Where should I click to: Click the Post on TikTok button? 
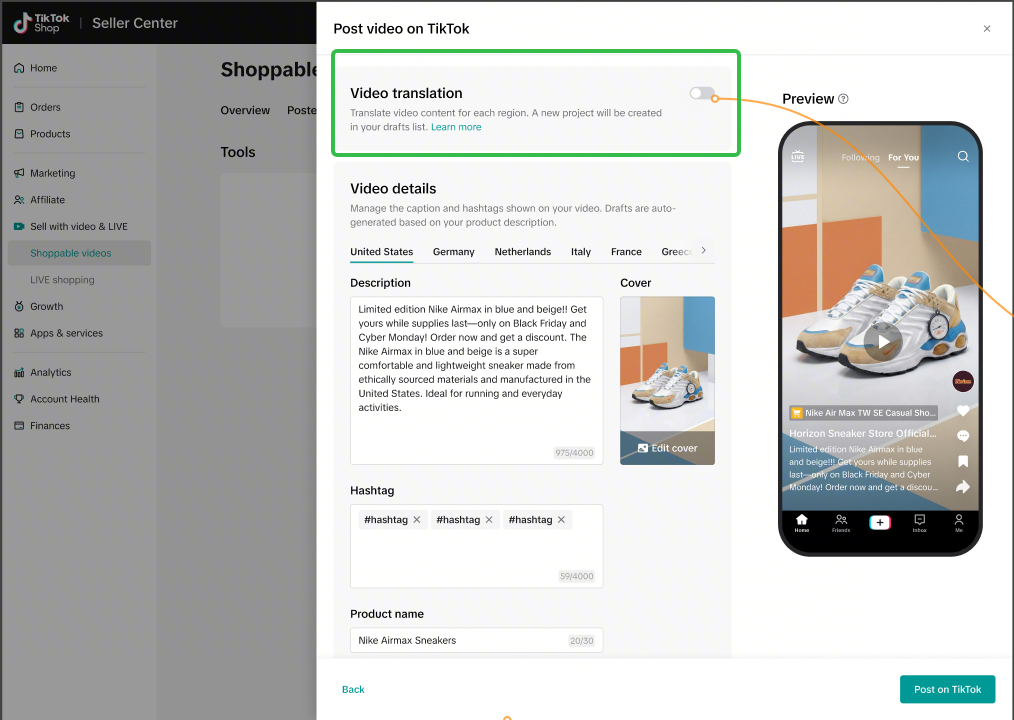pyautogui.click(x=947, y=689)
